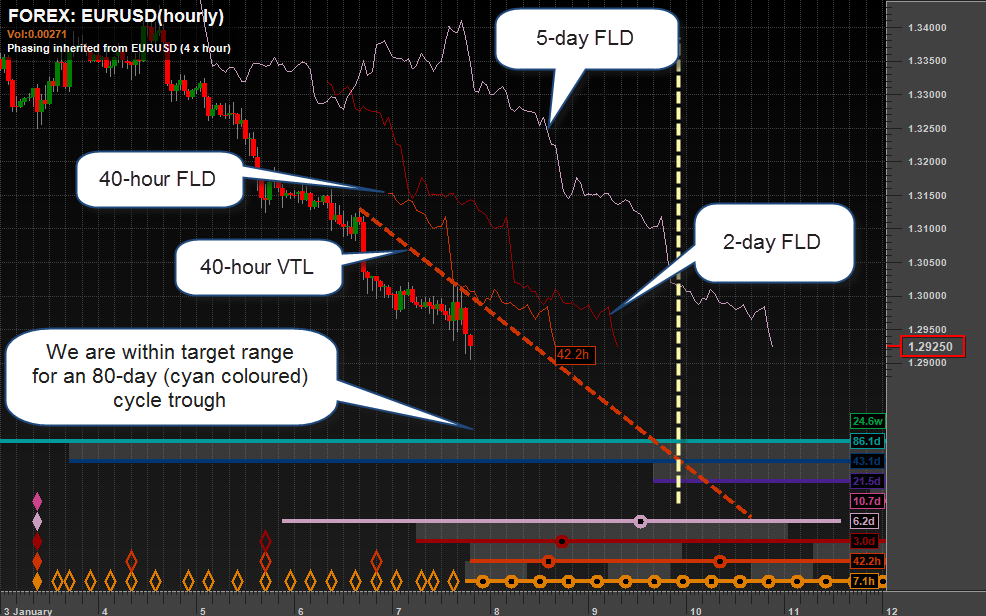Click the 2-day FLD callout

[775, 243]
